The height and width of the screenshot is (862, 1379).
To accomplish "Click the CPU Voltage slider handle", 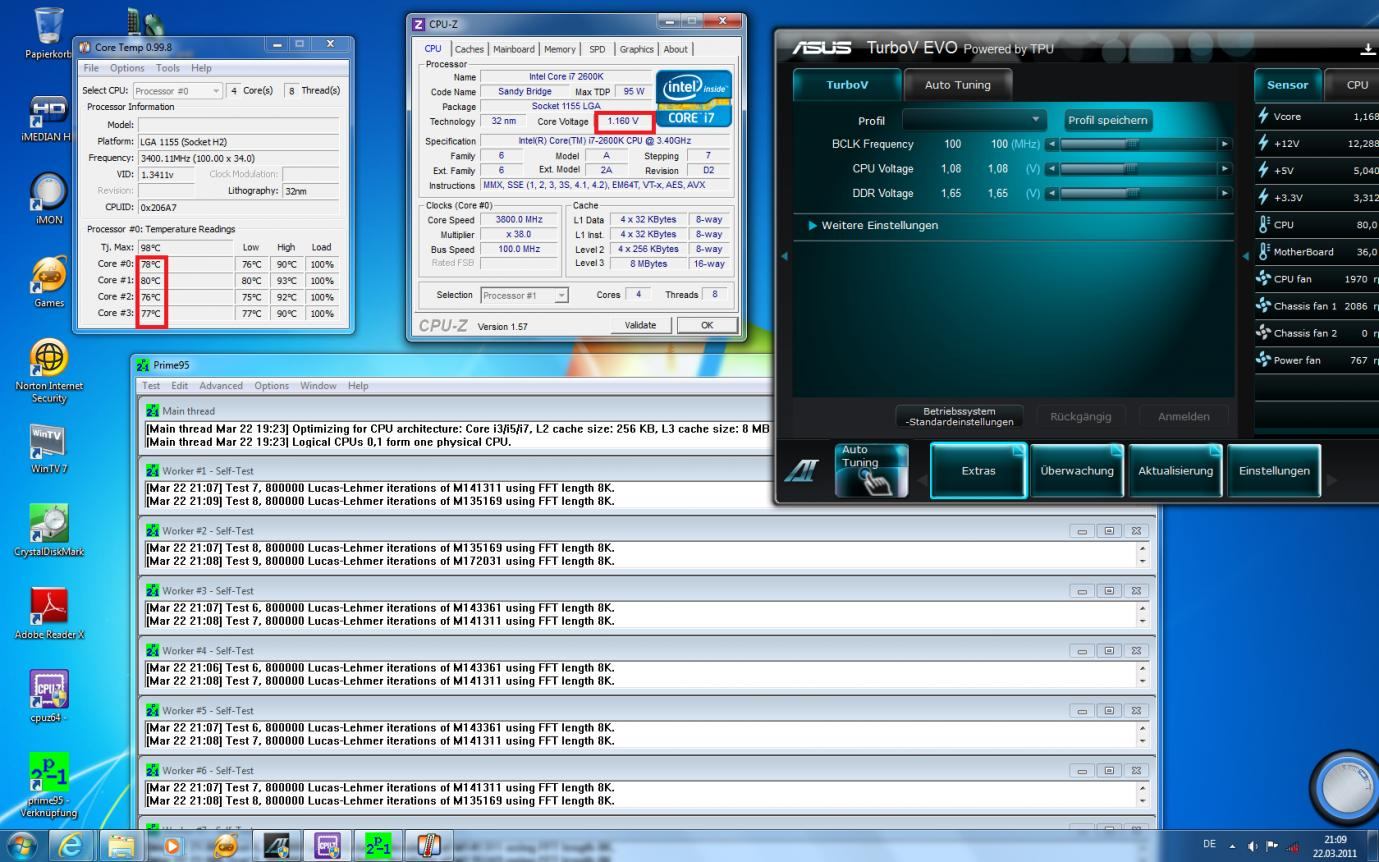I will coord(1132,168).
